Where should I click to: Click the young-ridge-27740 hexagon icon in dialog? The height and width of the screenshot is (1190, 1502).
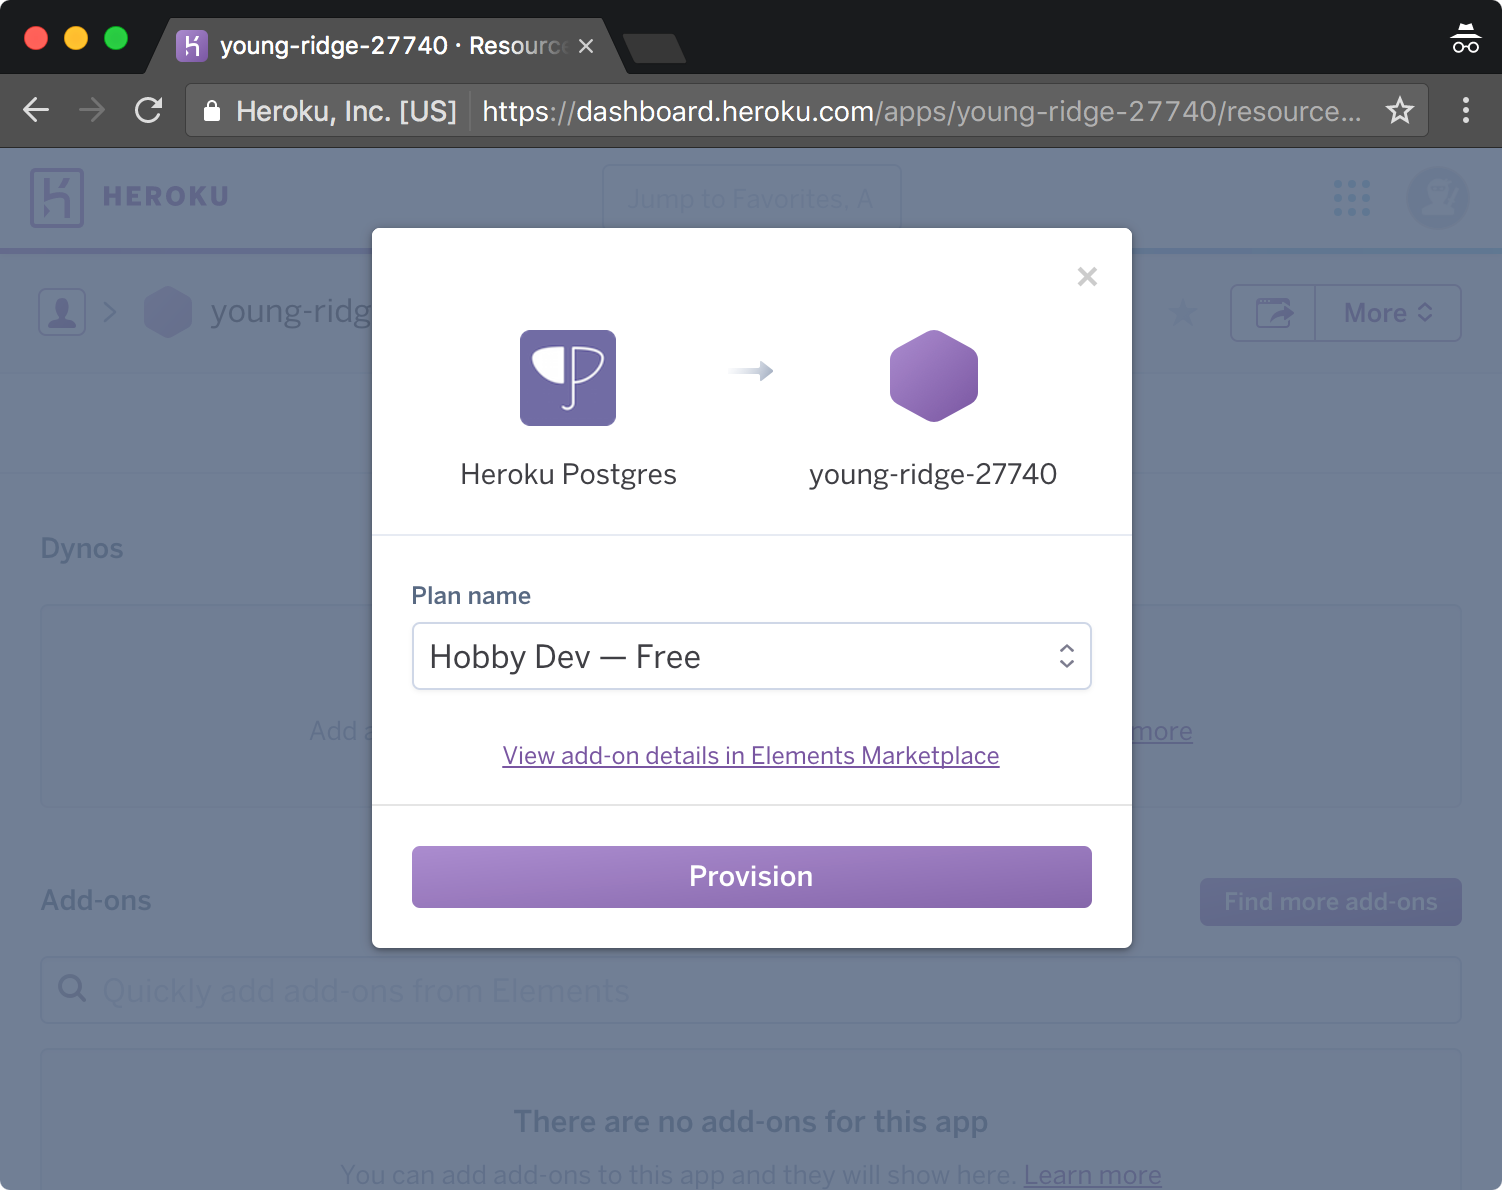tap(933, 376)
